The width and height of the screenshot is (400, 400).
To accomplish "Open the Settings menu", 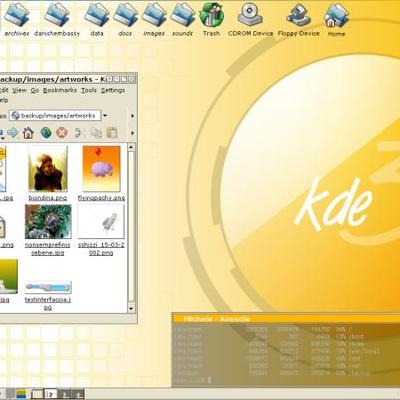I will [113, 90].
